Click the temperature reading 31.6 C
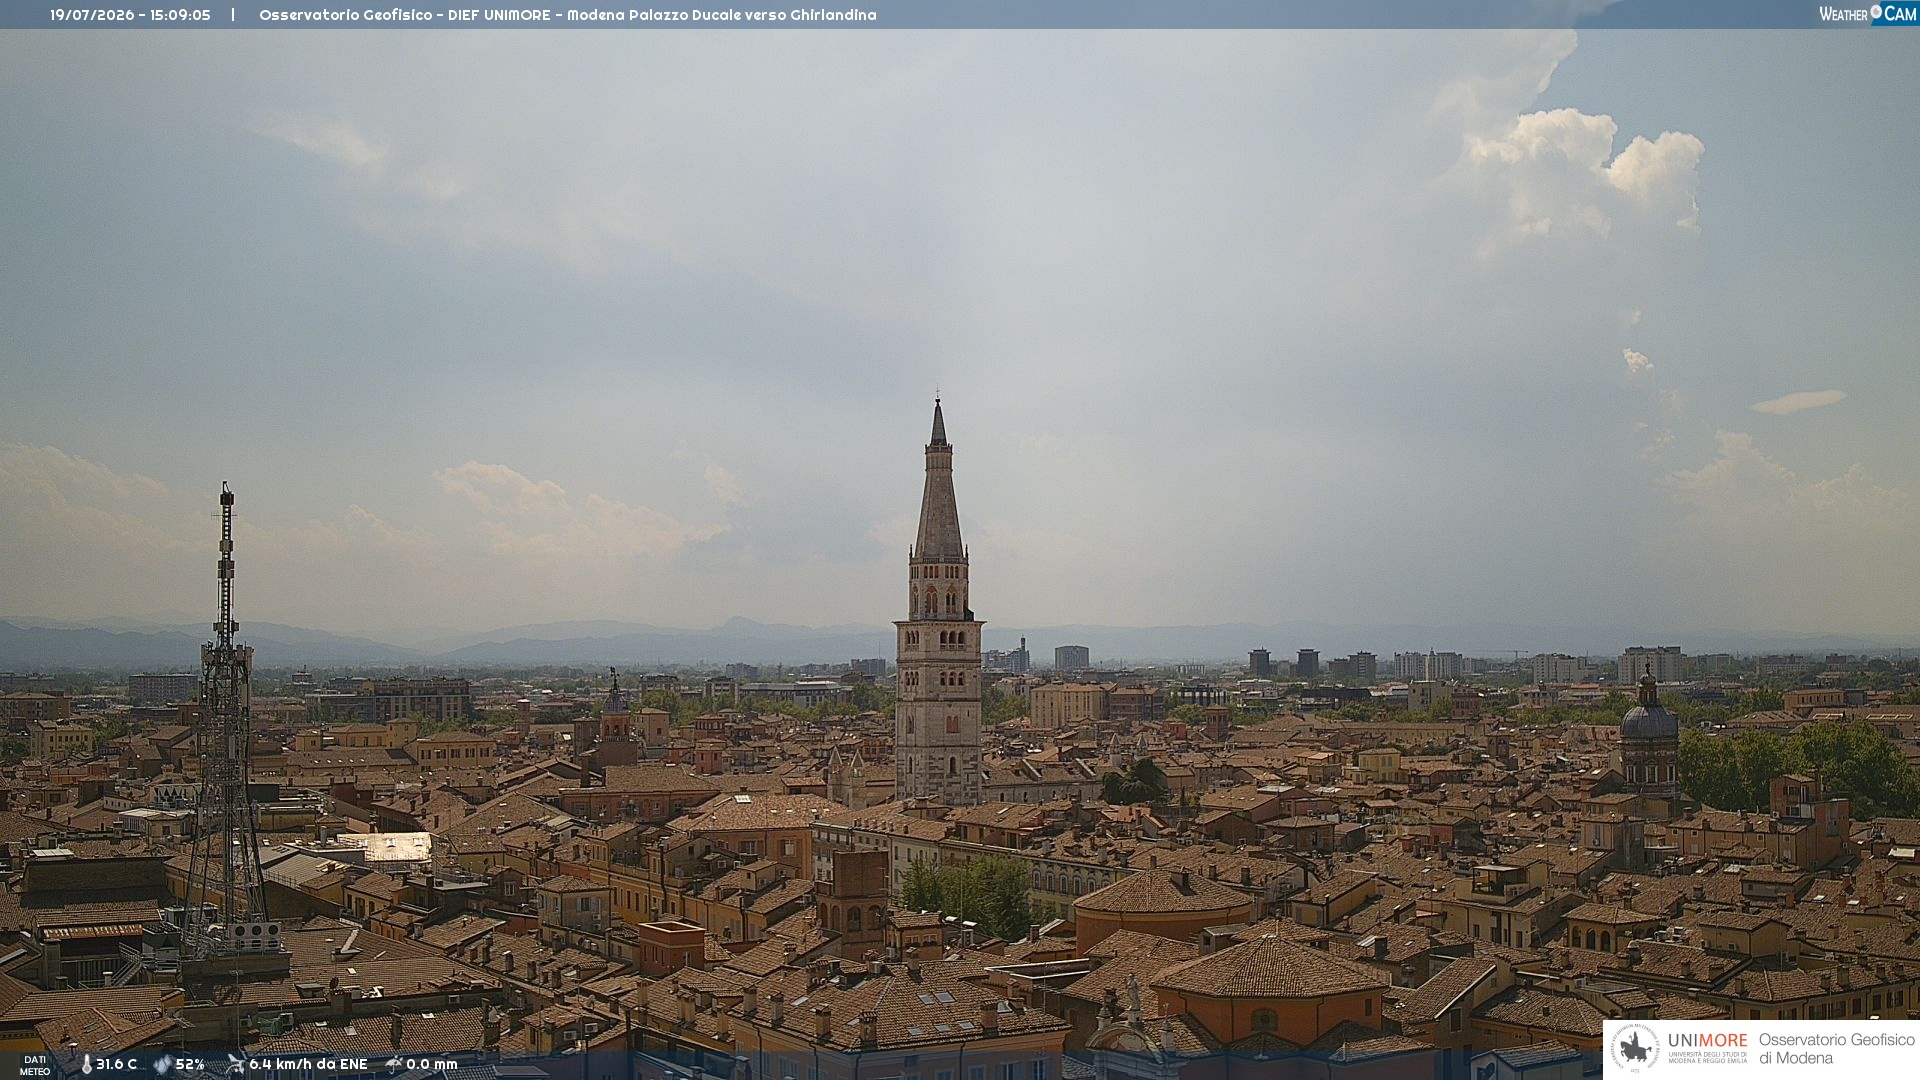 [x=116, y=1064]
